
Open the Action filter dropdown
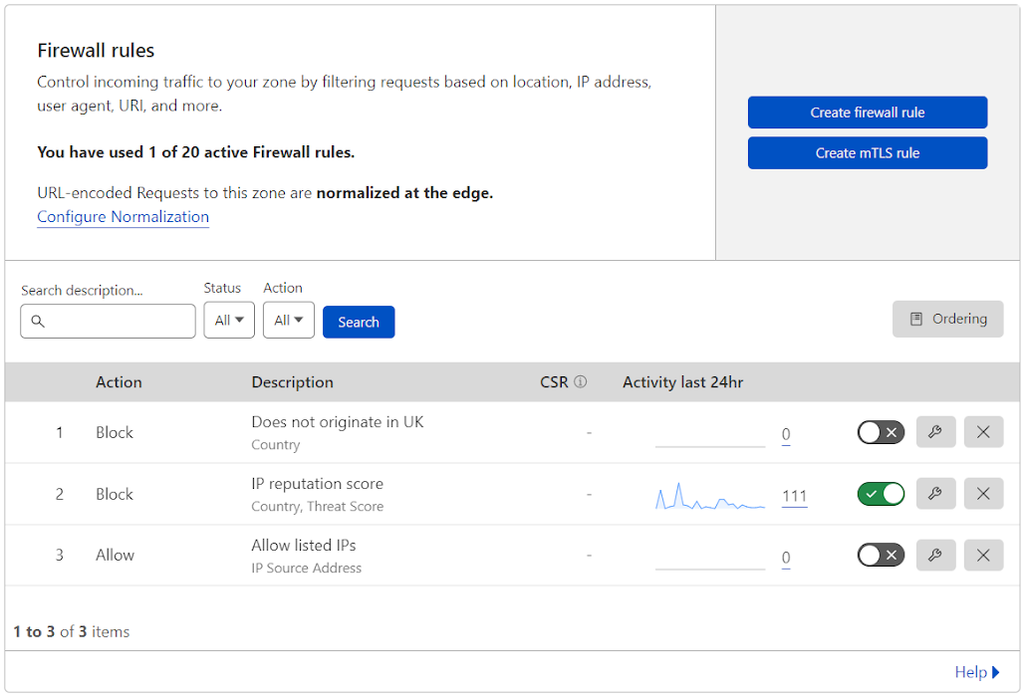pos(288,320)
